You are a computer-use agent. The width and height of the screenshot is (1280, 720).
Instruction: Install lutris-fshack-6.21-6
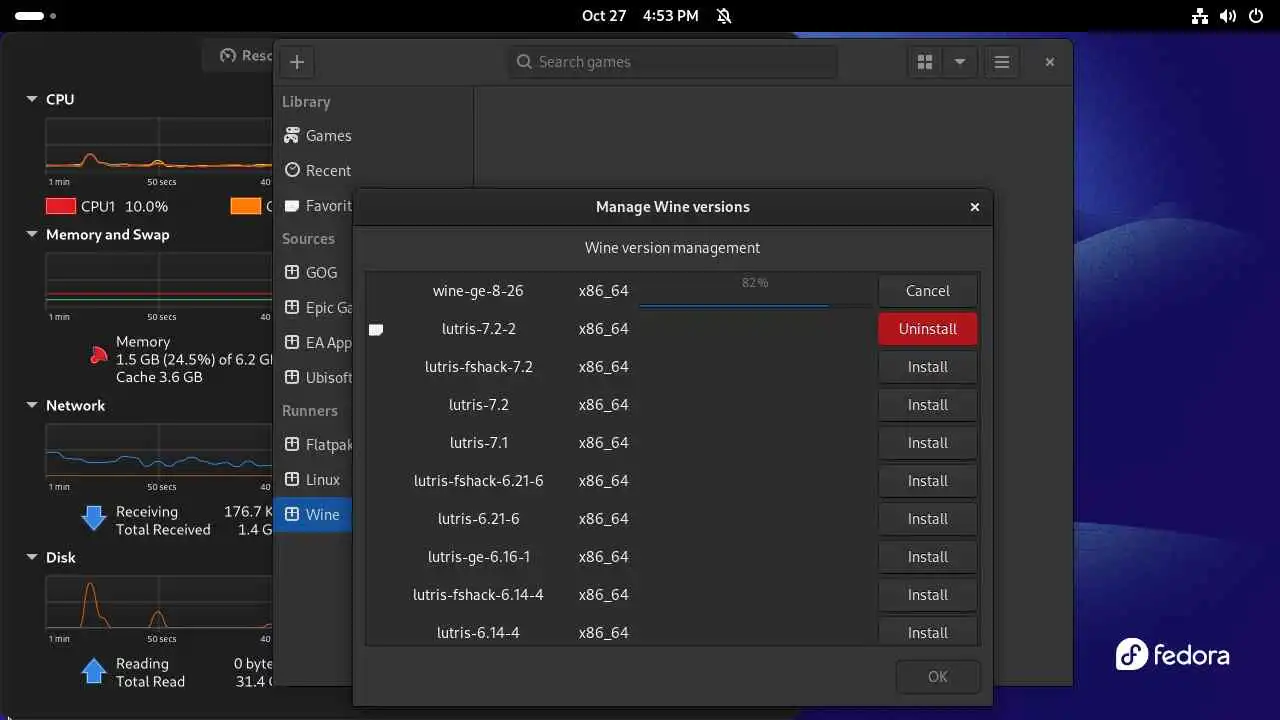pos(928,481)
